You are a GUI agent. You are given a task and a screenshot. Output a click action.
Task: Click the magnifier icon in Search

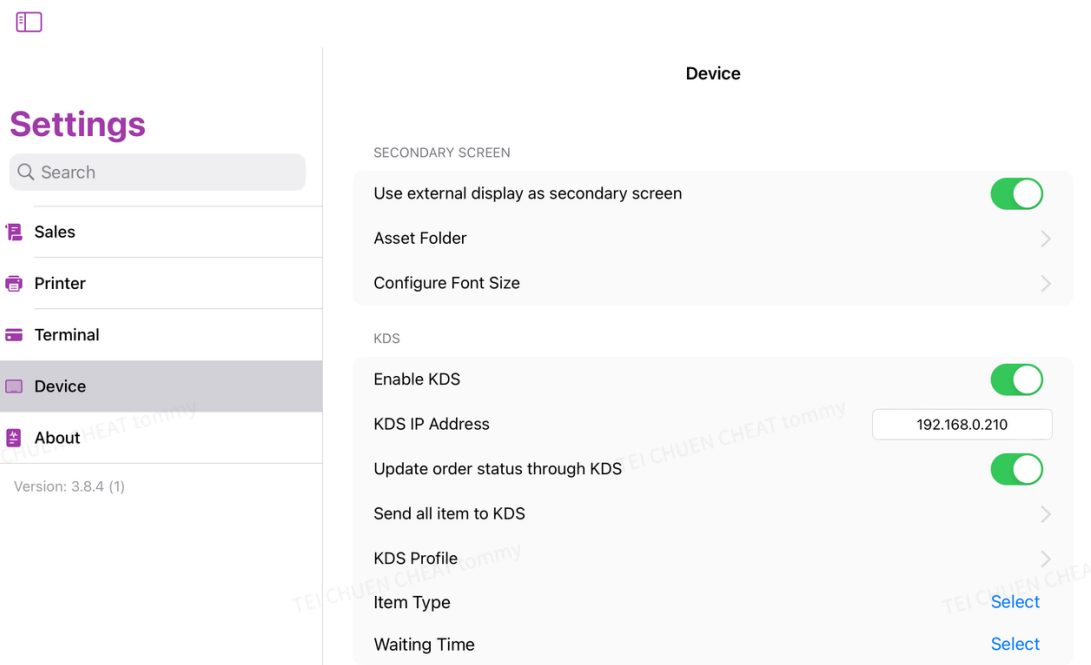26,173
